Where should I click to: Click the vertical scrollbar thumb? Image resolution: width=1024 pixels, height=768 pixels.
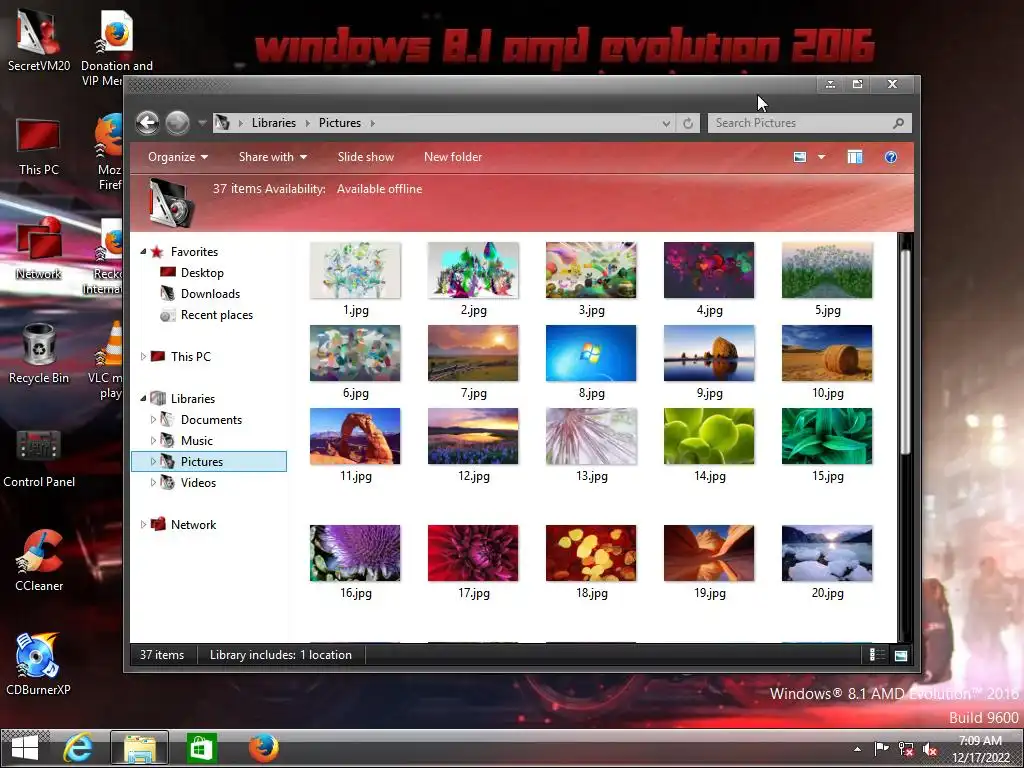pyautogui.click(x=905, y=353)
